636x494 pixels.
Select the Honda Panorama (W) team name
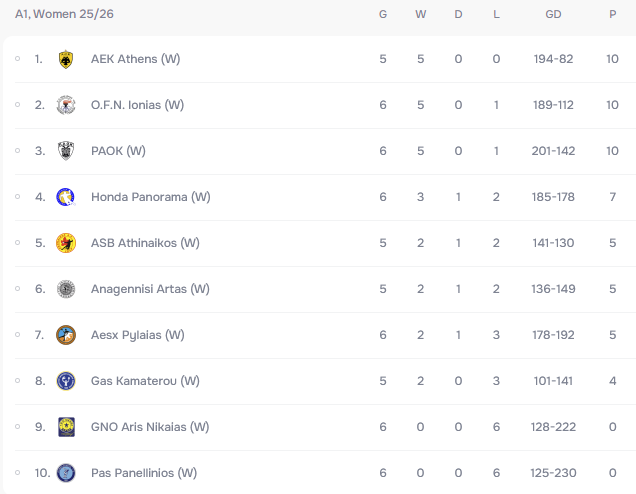click(x=150, y=197)
